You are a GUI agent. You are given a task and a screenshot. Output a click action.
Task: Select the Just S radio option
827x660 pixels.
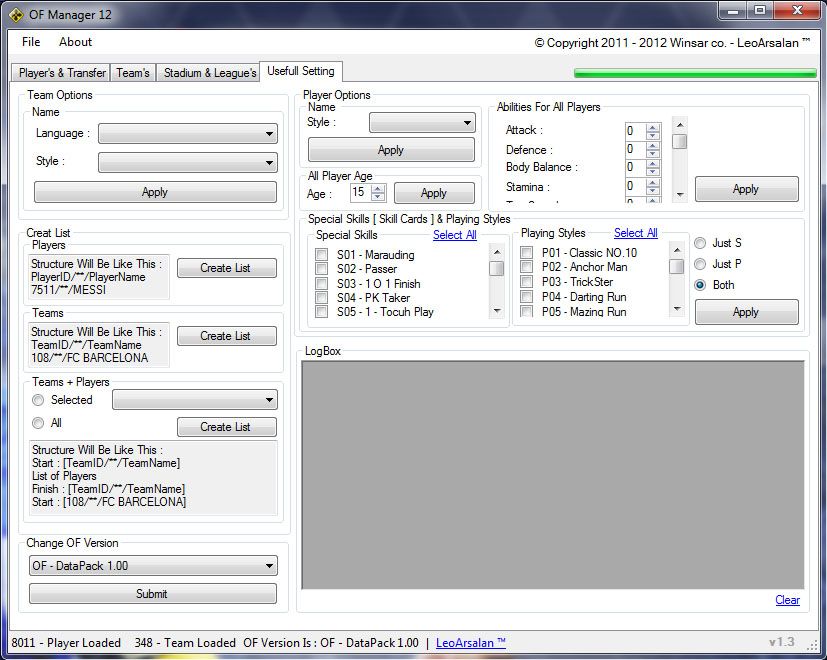[x=700, y=243]
